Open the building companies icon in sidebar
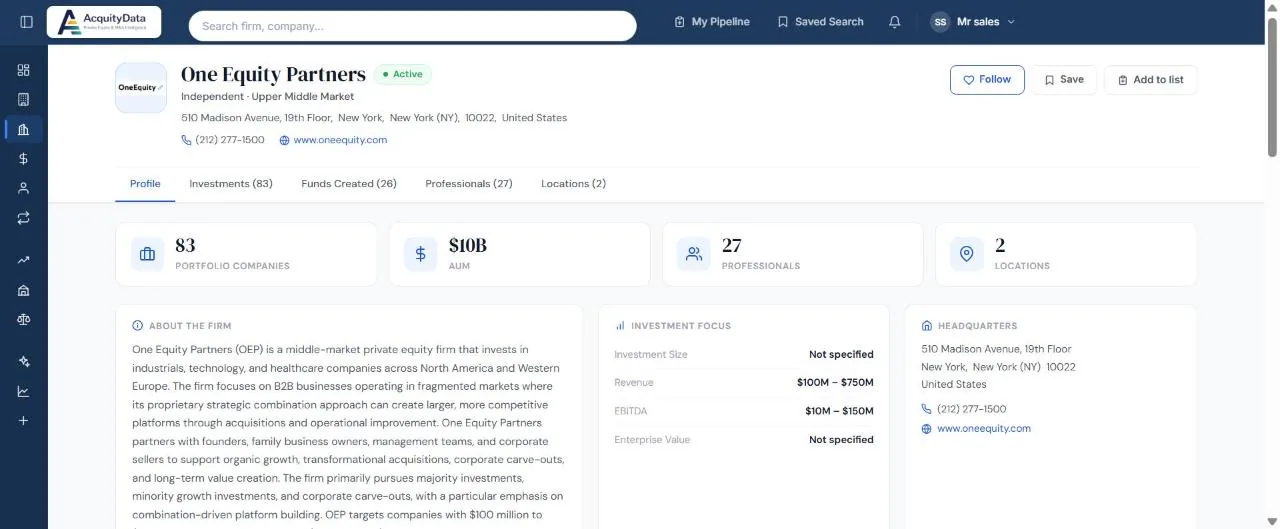This screenshot has width=1280, height=529. 24,100
